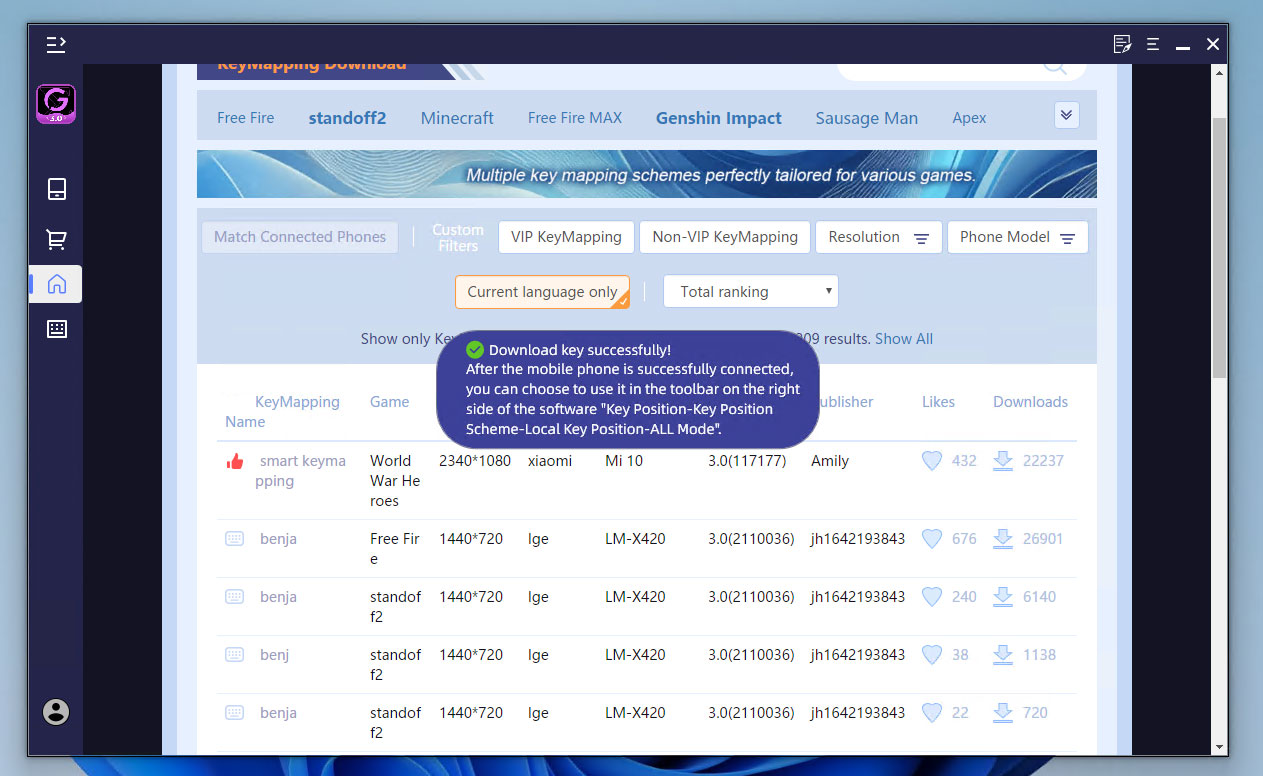Open the keyboard mapping sidebar icon
The image size is (1263, 776).
(x=57, y=329)
